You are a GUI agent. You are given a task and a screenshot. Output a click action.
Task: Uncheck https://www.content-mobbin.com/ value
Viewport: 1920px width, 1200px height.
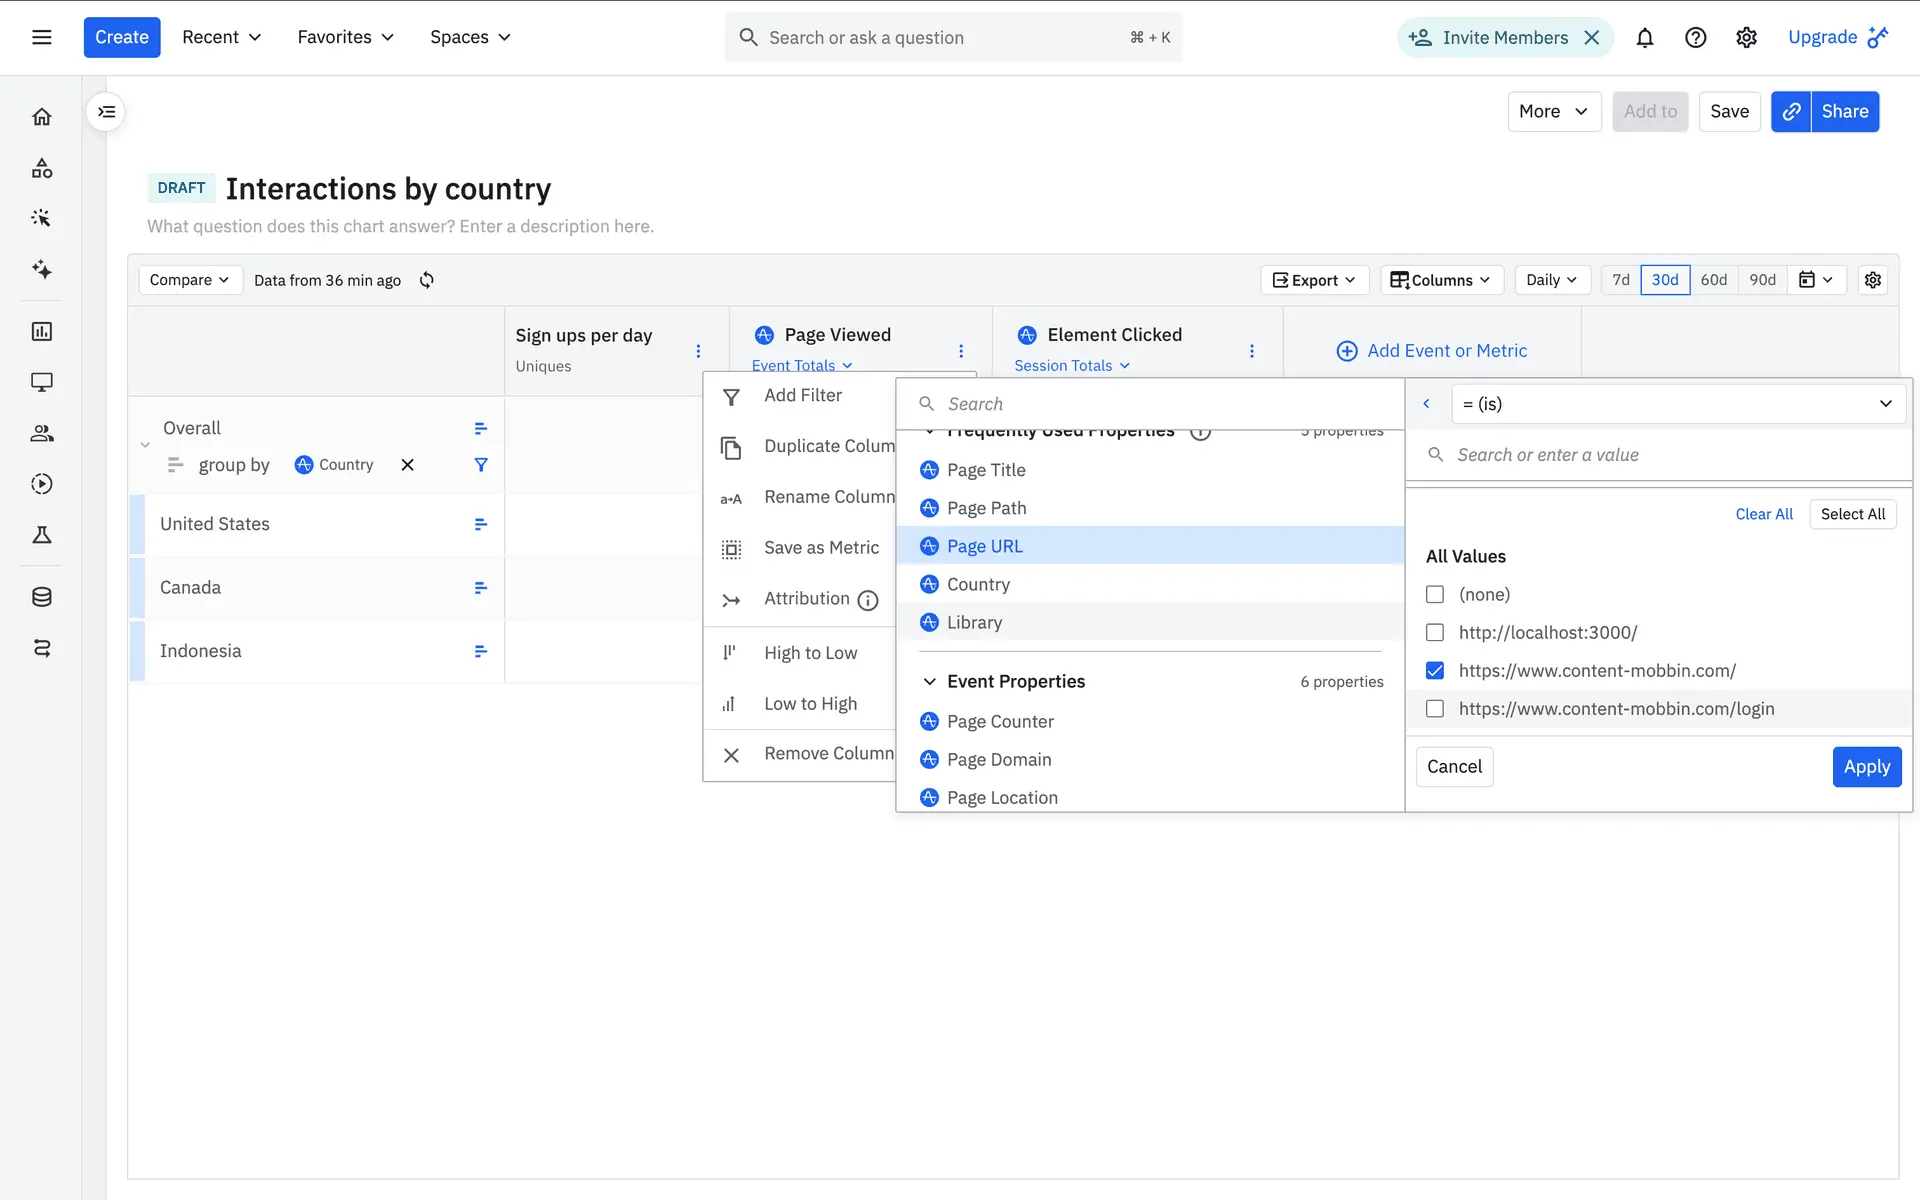[x=1435, y=671]
